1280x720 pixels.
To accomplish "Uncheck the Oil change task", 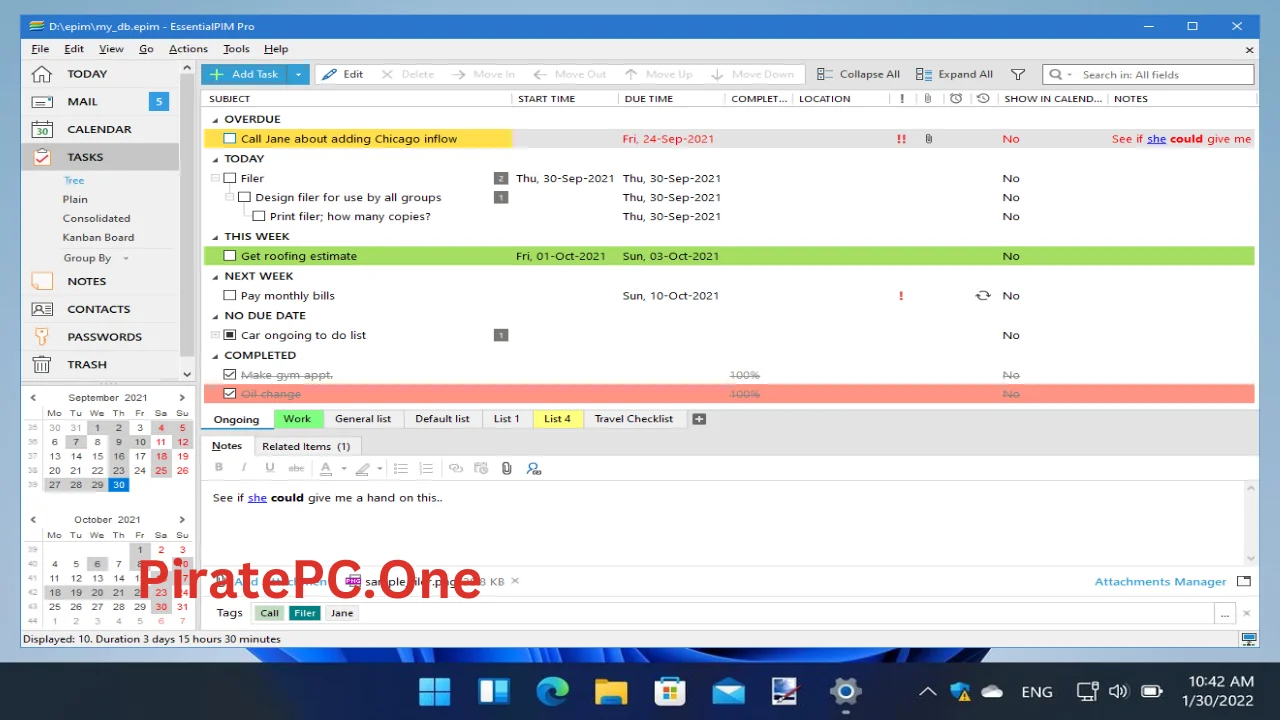I will coord(230,394).
